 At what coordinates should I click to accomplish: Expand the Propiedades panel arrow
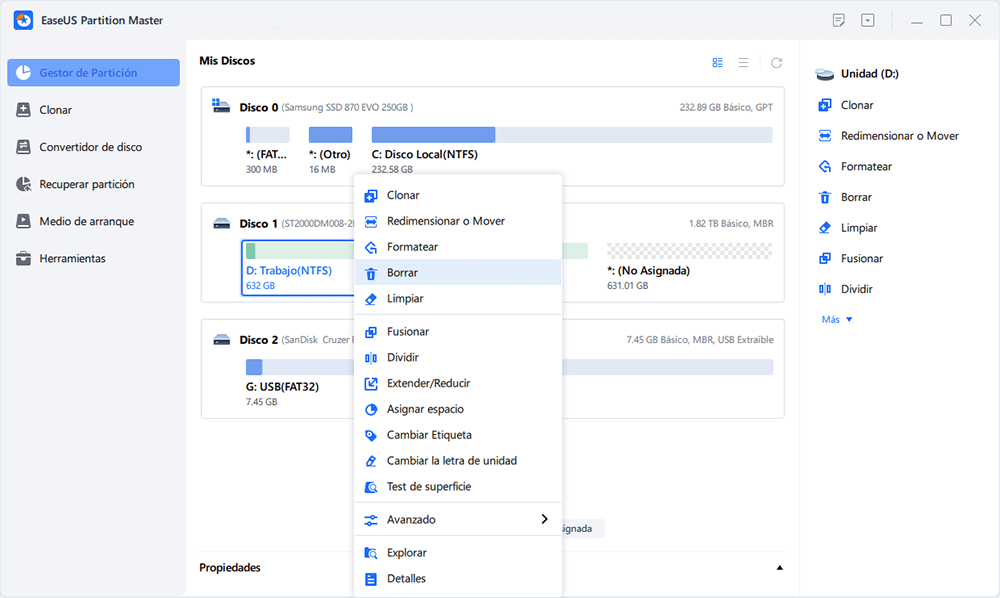pyautogui.click(x=779, y=567)
